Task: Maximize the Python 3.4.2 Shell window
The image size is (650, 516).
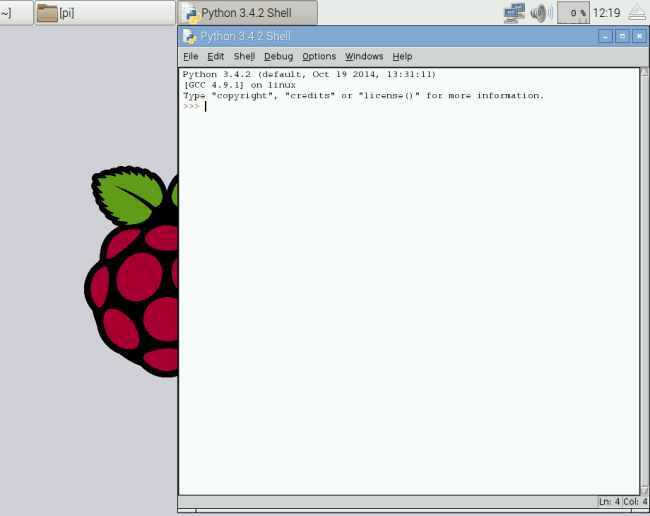Action: coord(622,36)
